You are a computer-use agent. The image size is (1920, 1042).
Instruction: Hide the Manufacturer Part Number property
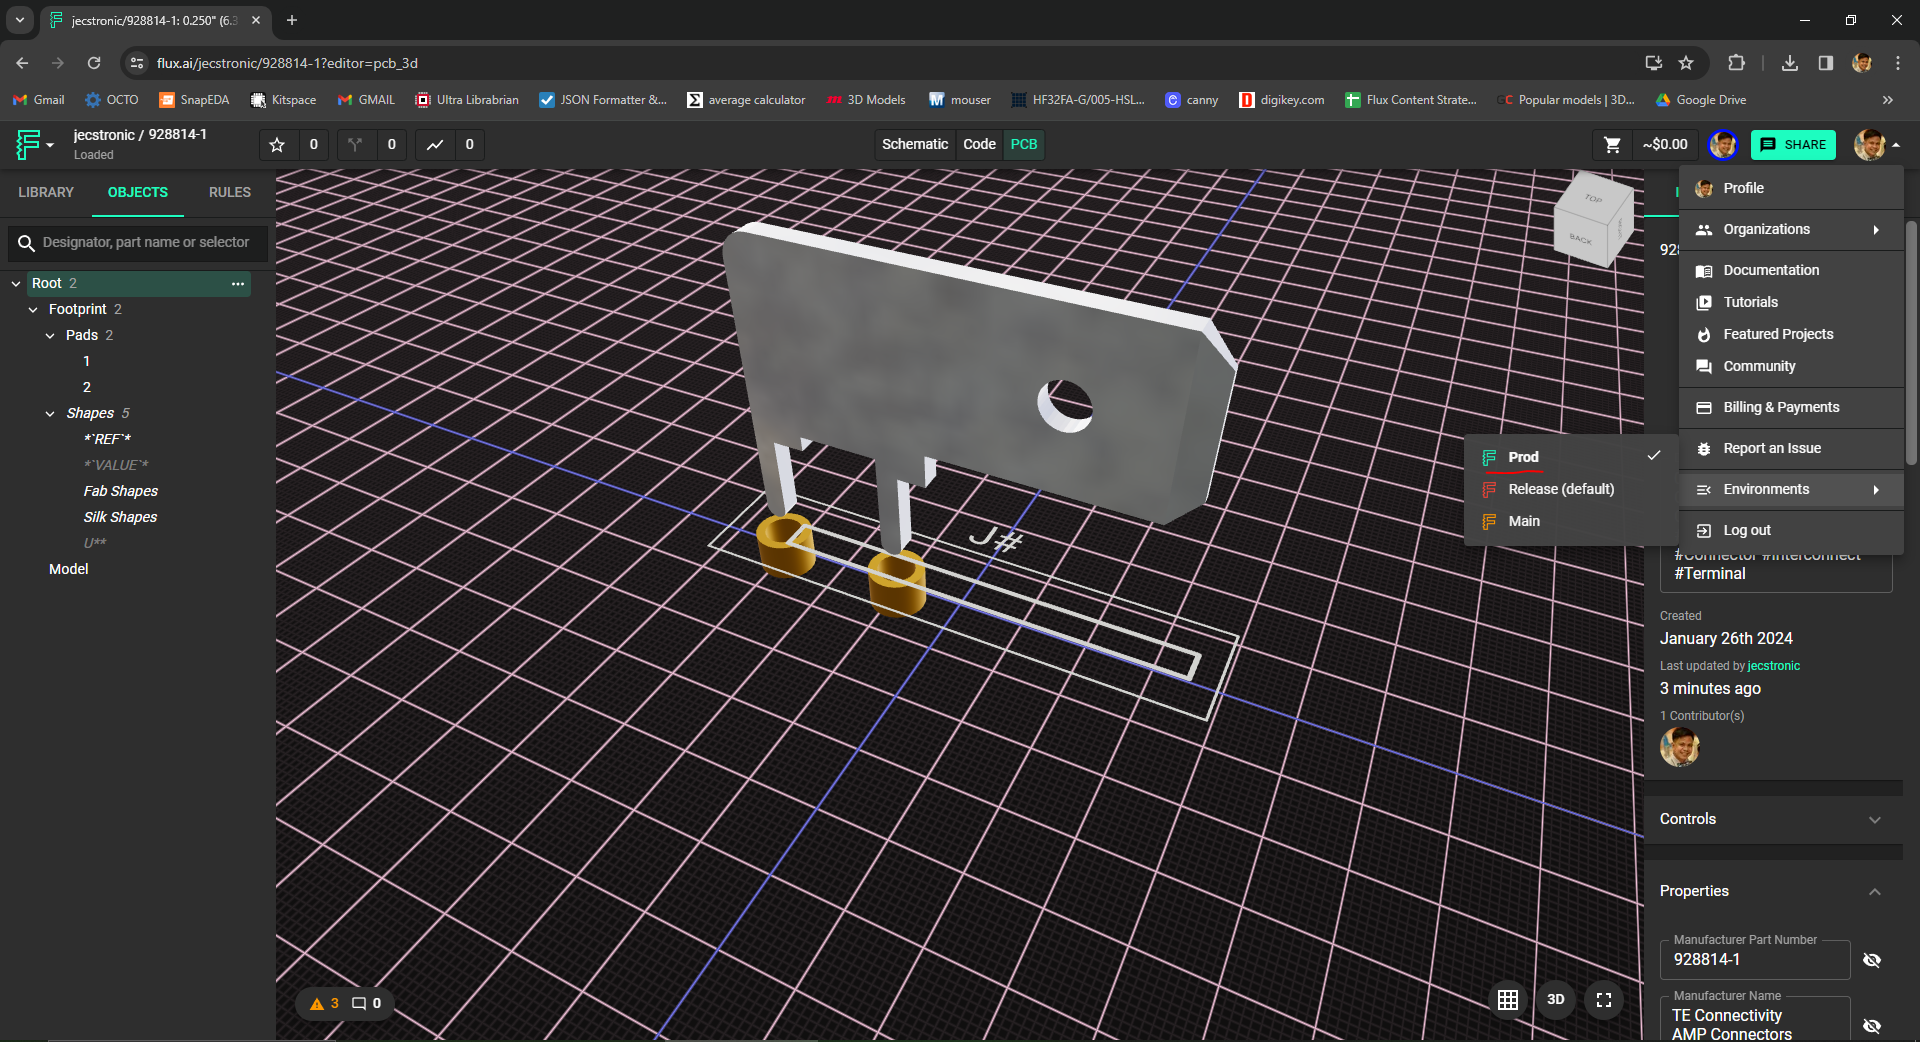[1872, 960]
